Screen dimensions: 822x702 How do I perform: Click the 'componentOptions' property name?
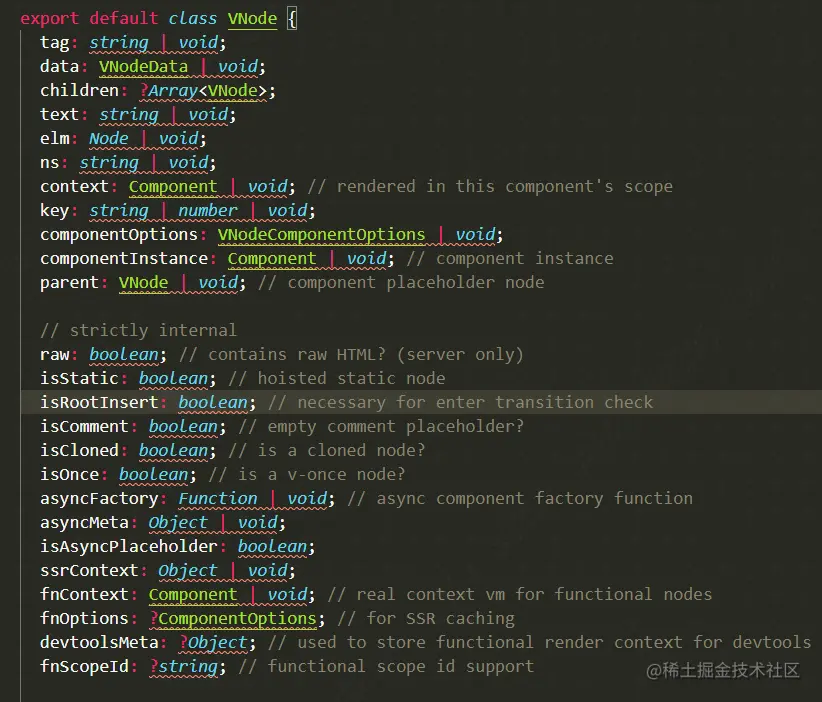pyautogui.click(x=118, y=234)
